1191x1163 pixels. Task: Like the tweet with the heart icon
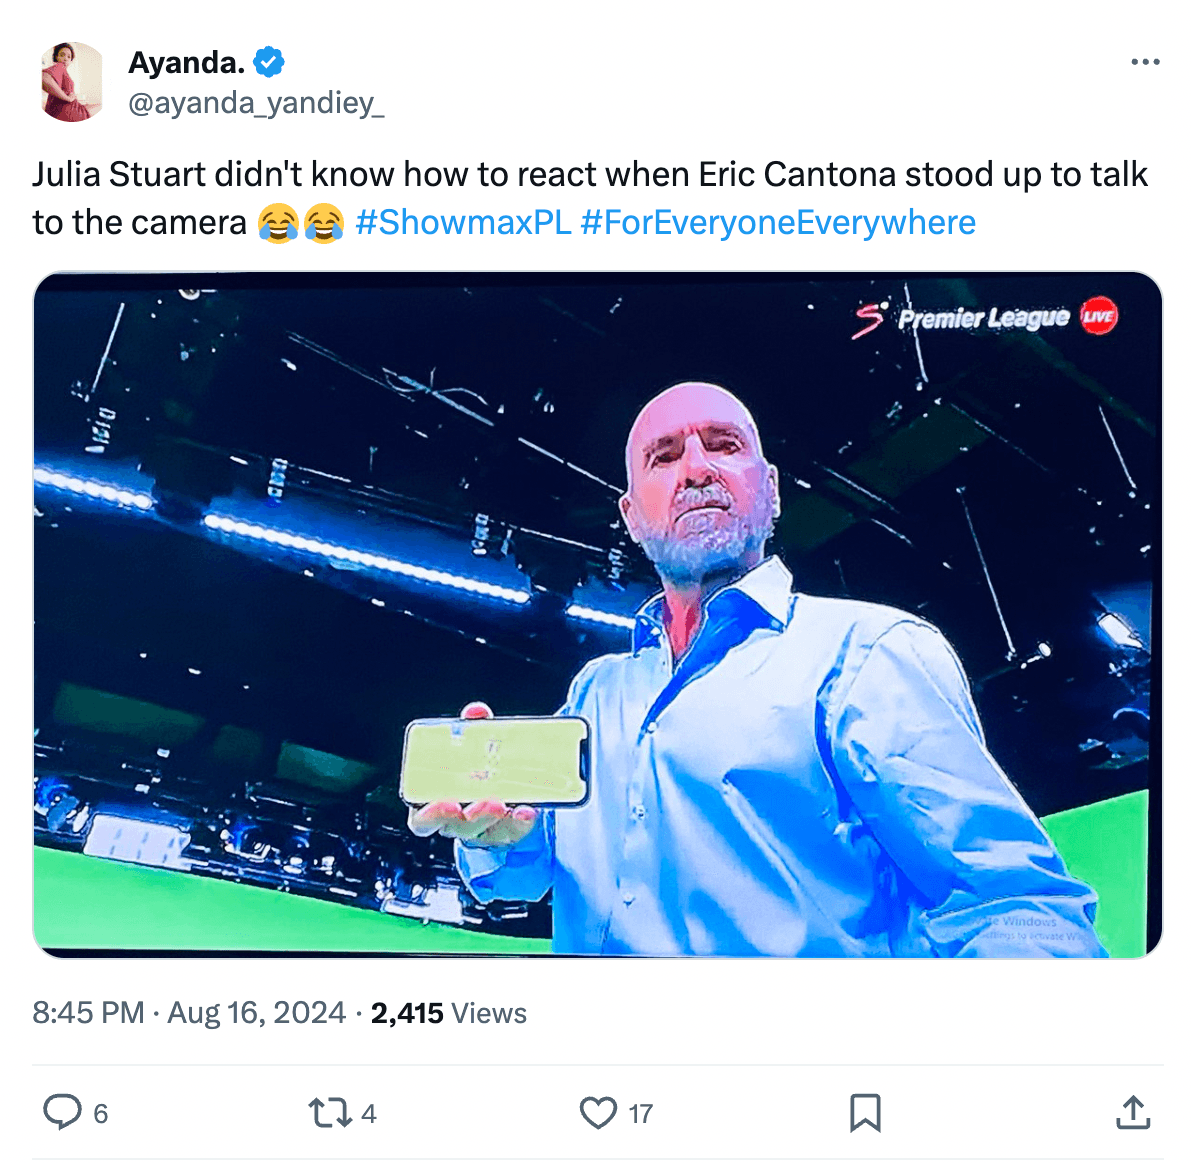pos(598,1113)
